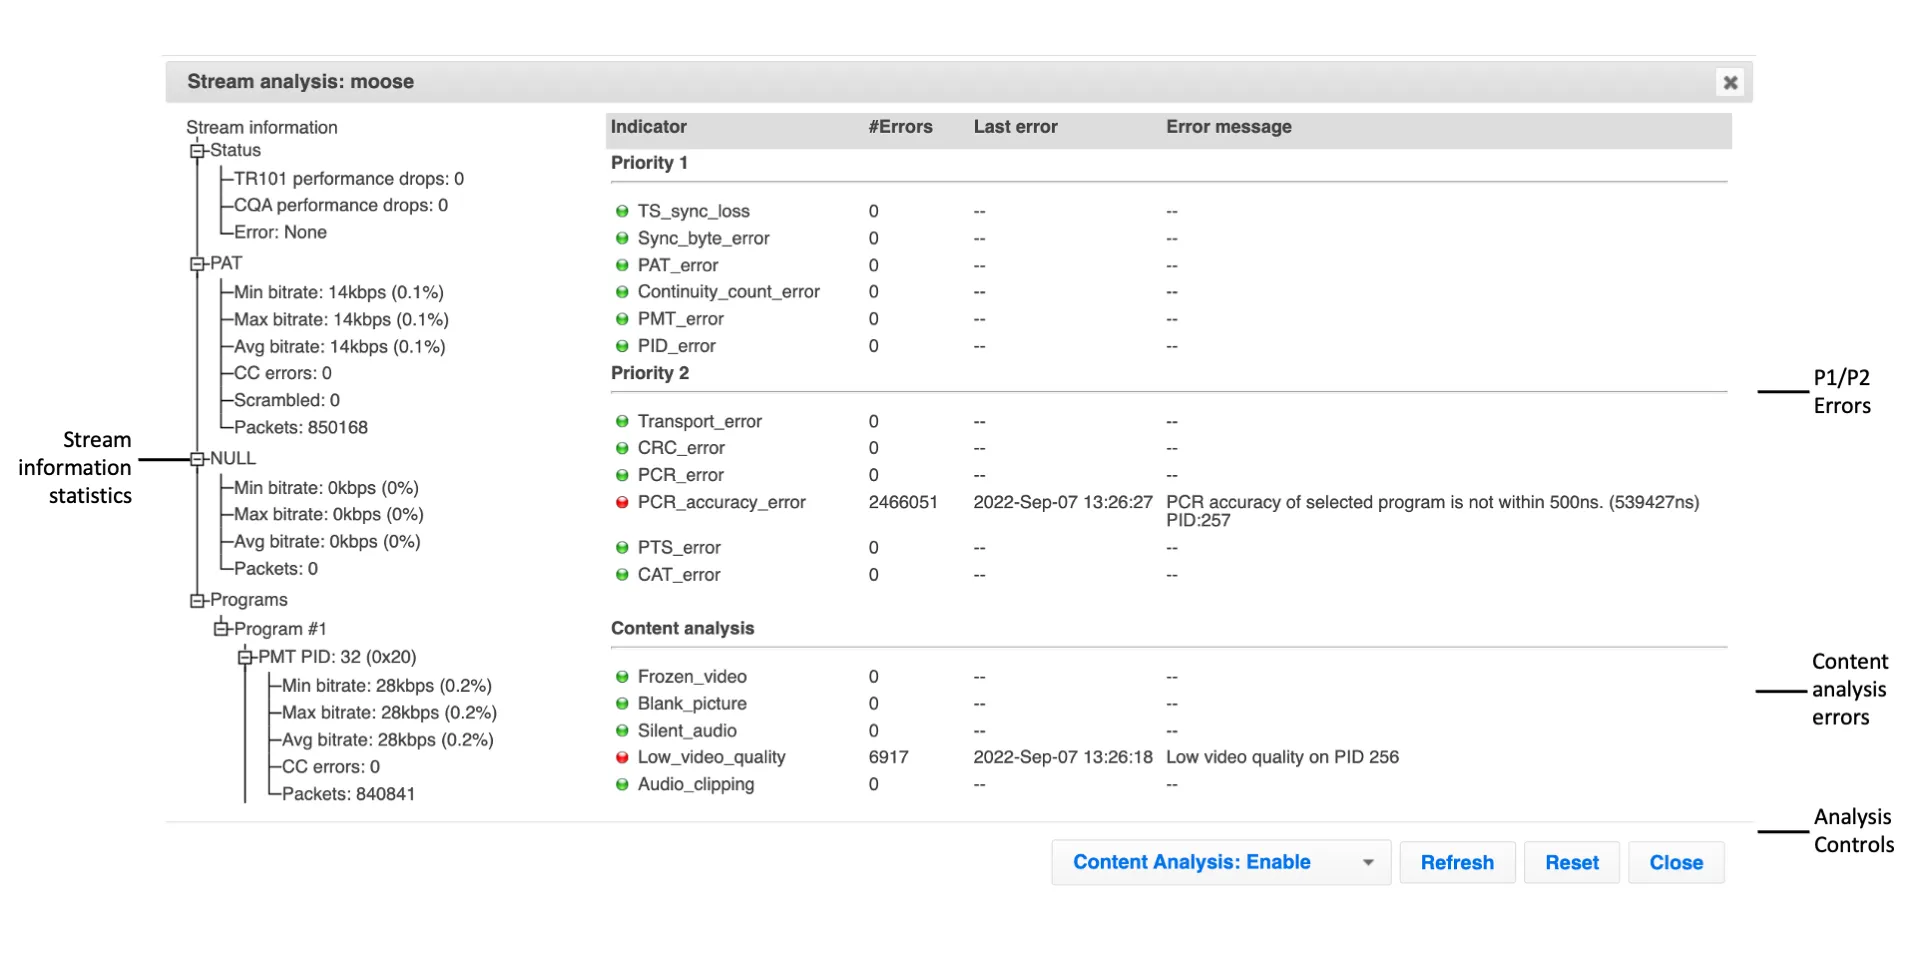
Task: Click the 6917 error count value
Action: coord(888,757)
